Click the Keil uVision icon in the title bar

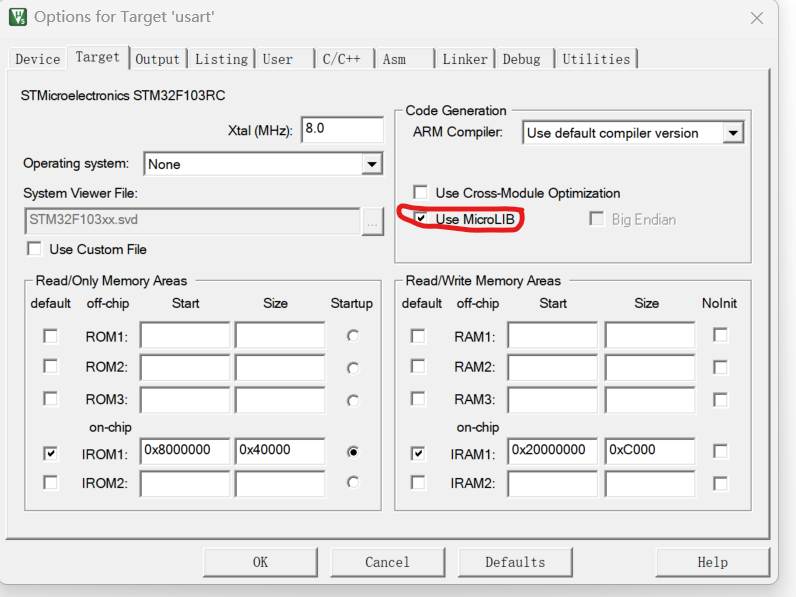tap(18, 17)
